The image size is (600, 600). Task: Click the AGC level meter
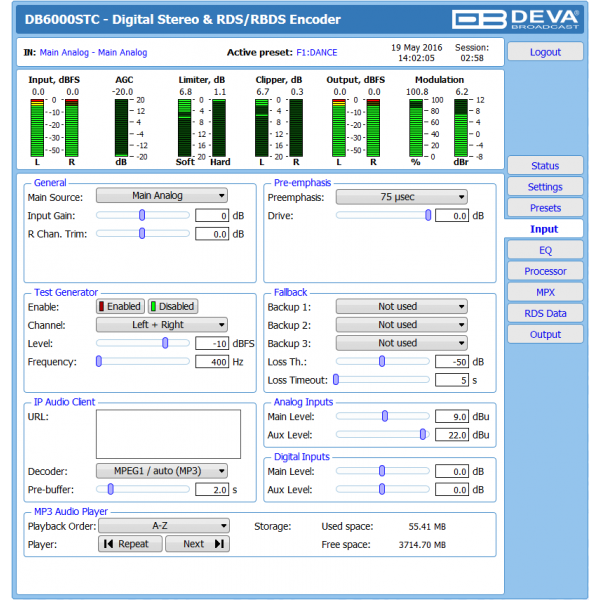tap(121, 128)
